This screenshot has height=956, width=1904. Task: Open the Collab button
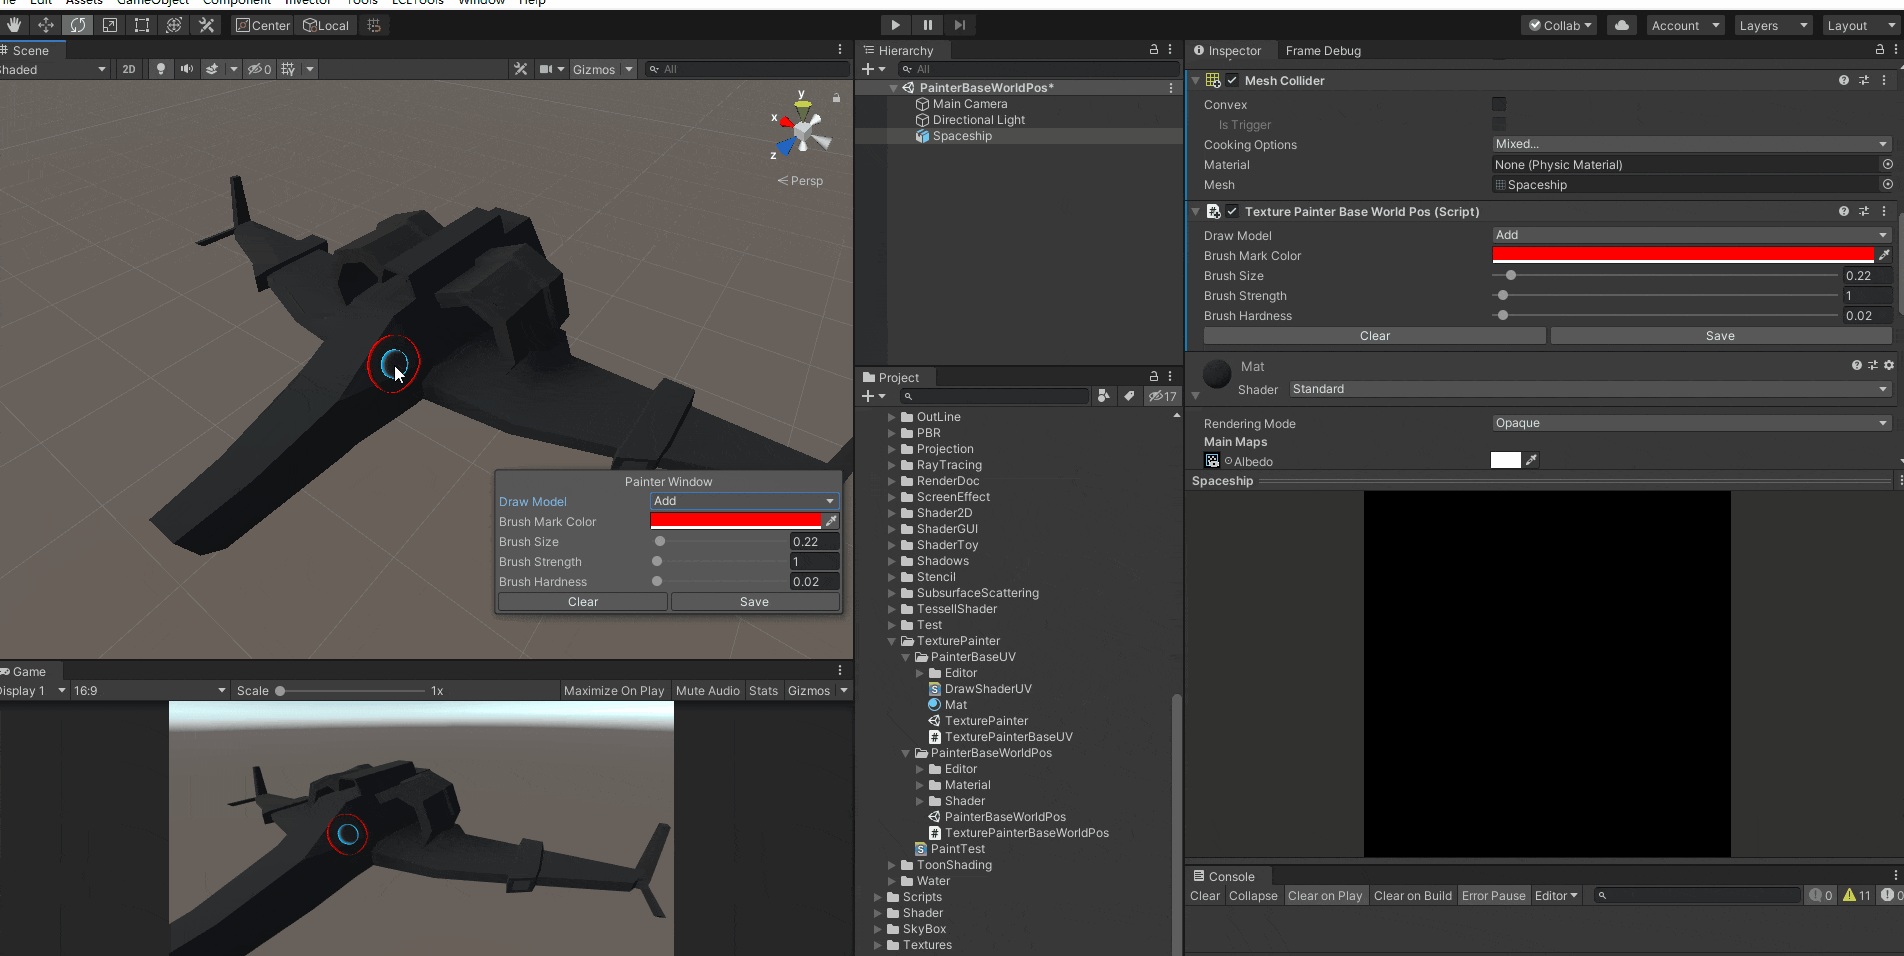tap(1560, 25)
